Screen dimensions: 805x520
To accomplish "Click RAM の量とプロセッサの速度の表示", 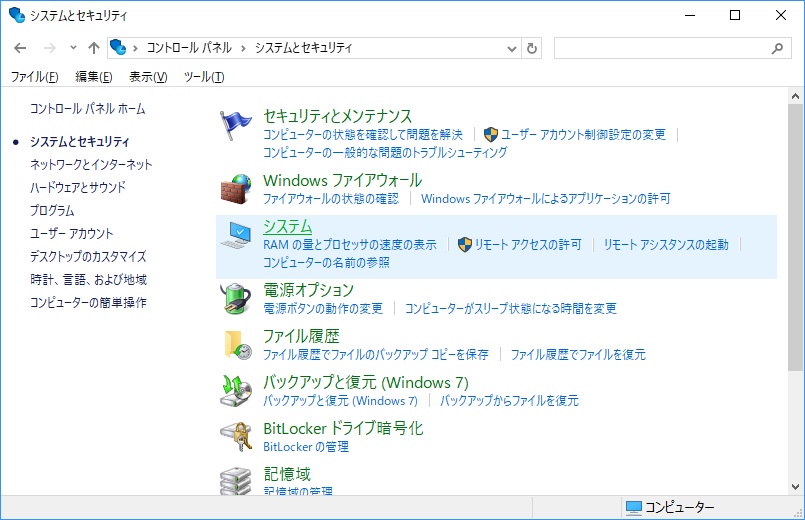I will tap(350, 245).
